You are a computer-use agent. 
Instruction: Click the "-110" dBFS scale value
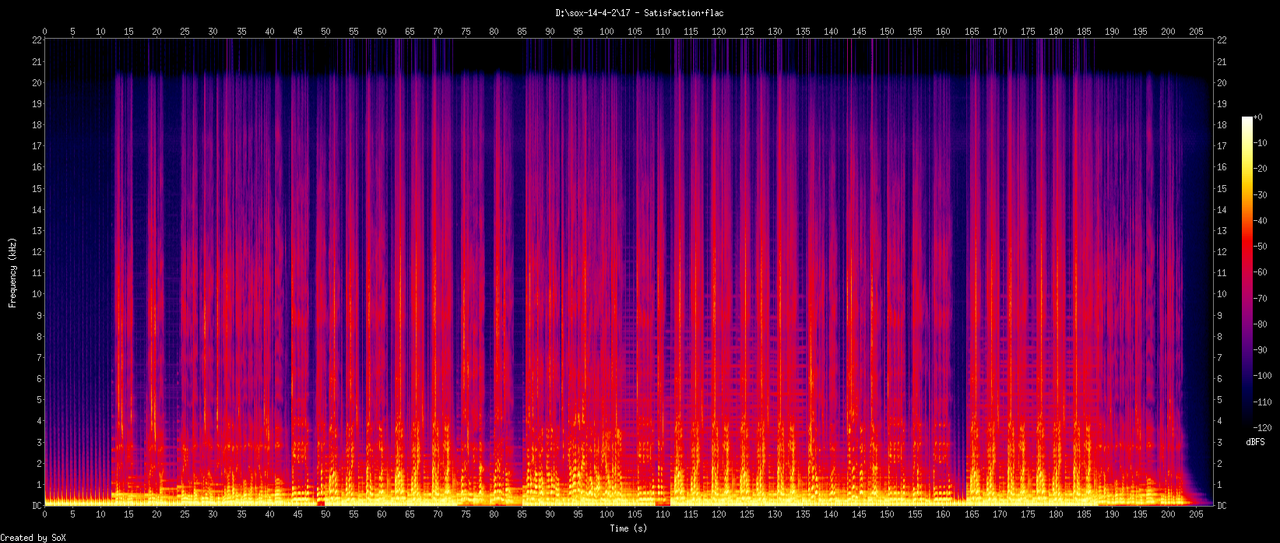(x=1263, y=403)
